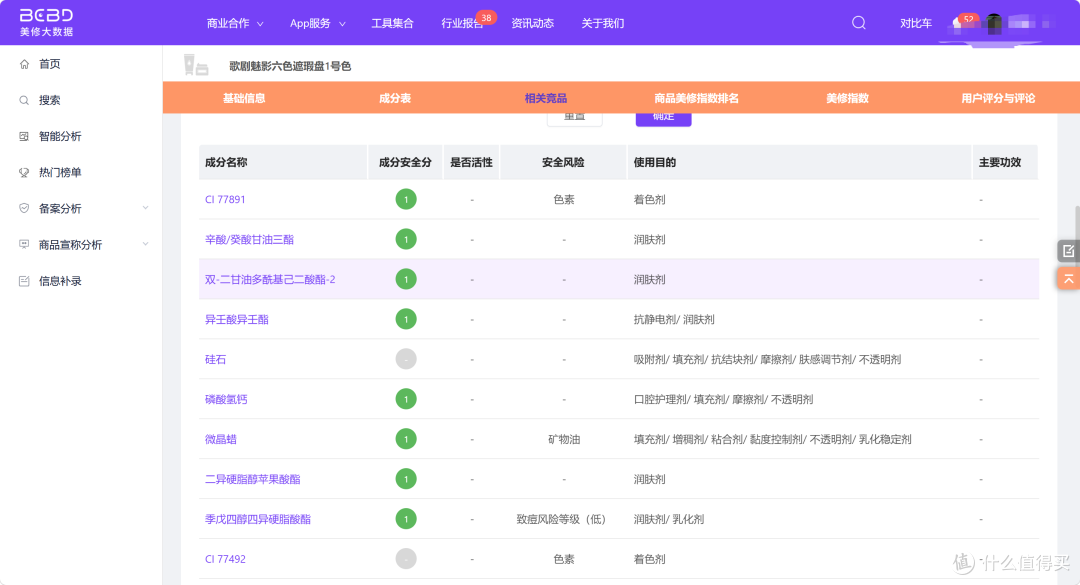Click the magnifier icon beside 搜索
1080x585 pixels.
[24, 101]
